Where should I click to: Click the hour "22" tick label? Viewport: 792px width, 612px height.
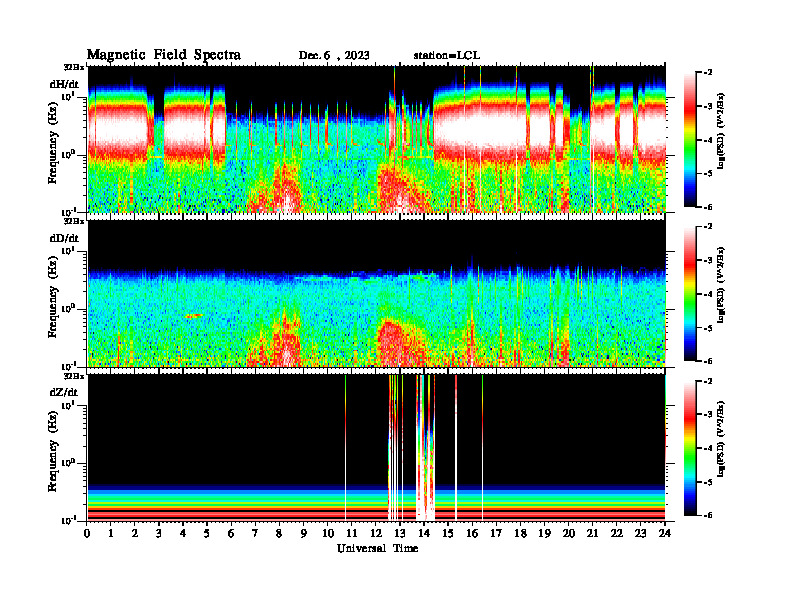coord(616,534)
